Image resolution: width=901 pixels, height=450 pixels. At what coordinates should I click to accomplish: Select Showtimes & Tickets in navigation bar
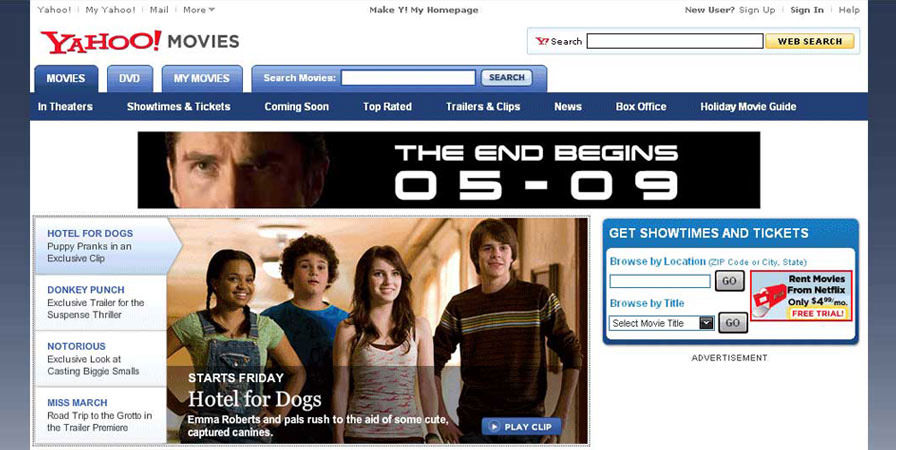[x=179, y=106]
